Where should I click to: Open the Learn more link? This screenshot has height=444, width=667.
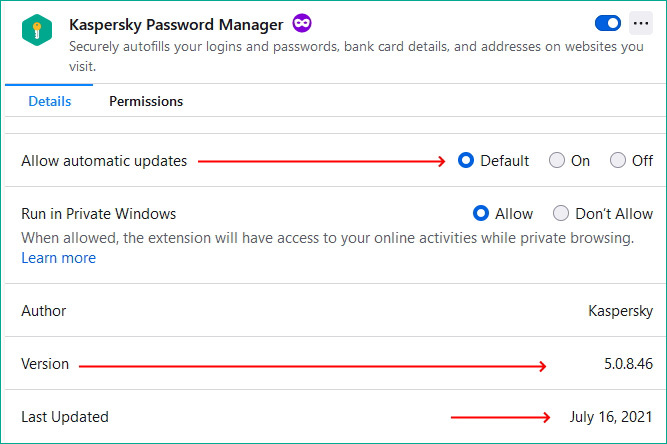point(59,258)
